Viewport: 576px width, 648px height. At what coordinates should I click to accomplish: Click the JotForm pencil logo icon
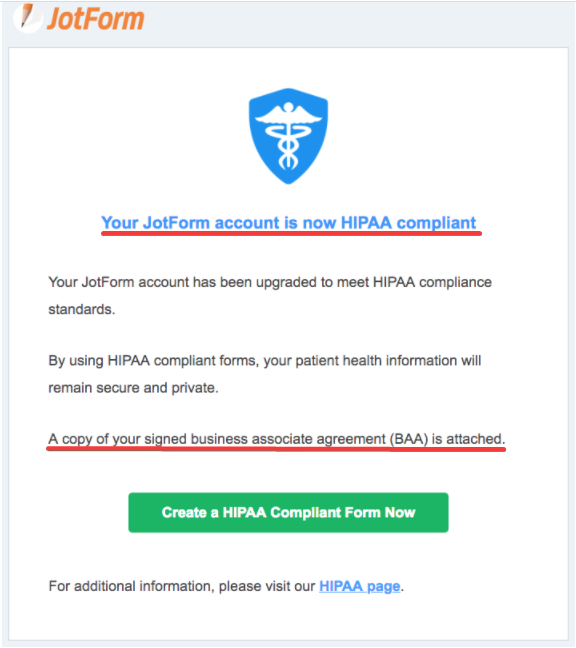[x=28, y=18]
